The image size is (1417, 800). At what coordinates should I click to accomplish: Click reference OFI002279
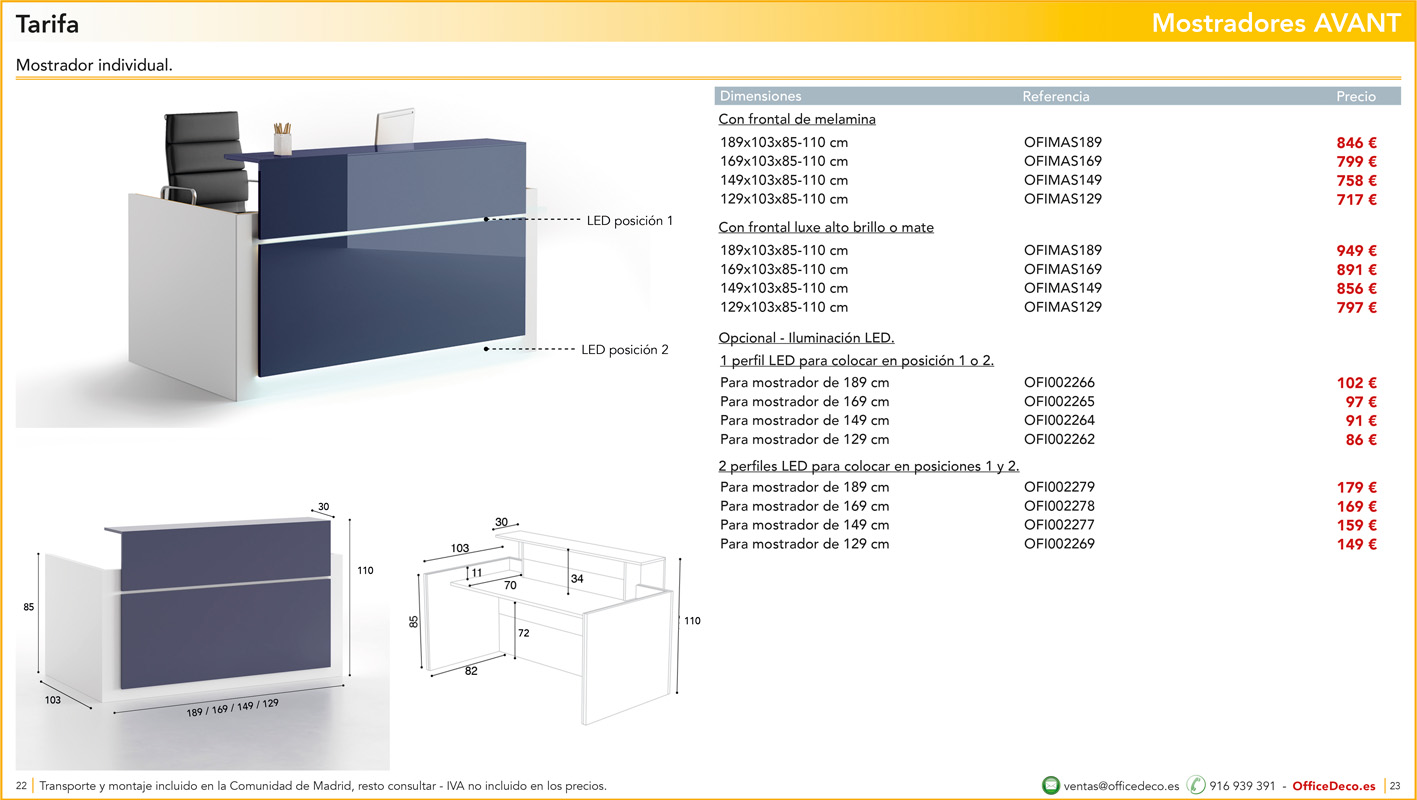(1059, 487)
